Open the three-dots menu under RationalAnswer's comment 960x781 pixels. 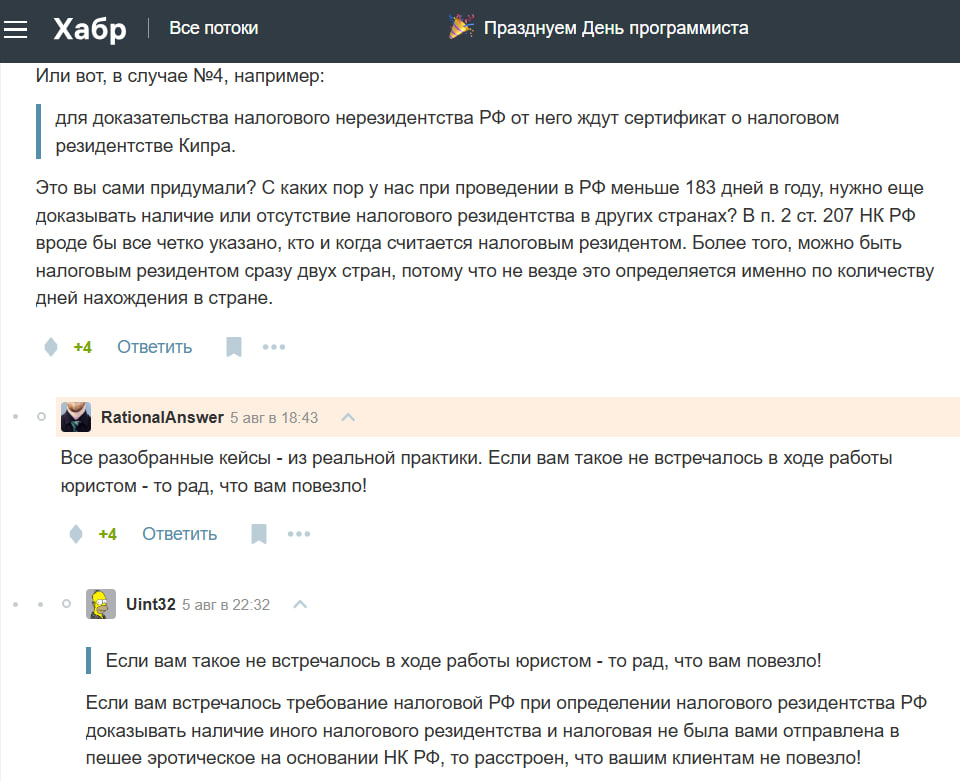coord(298,533)
